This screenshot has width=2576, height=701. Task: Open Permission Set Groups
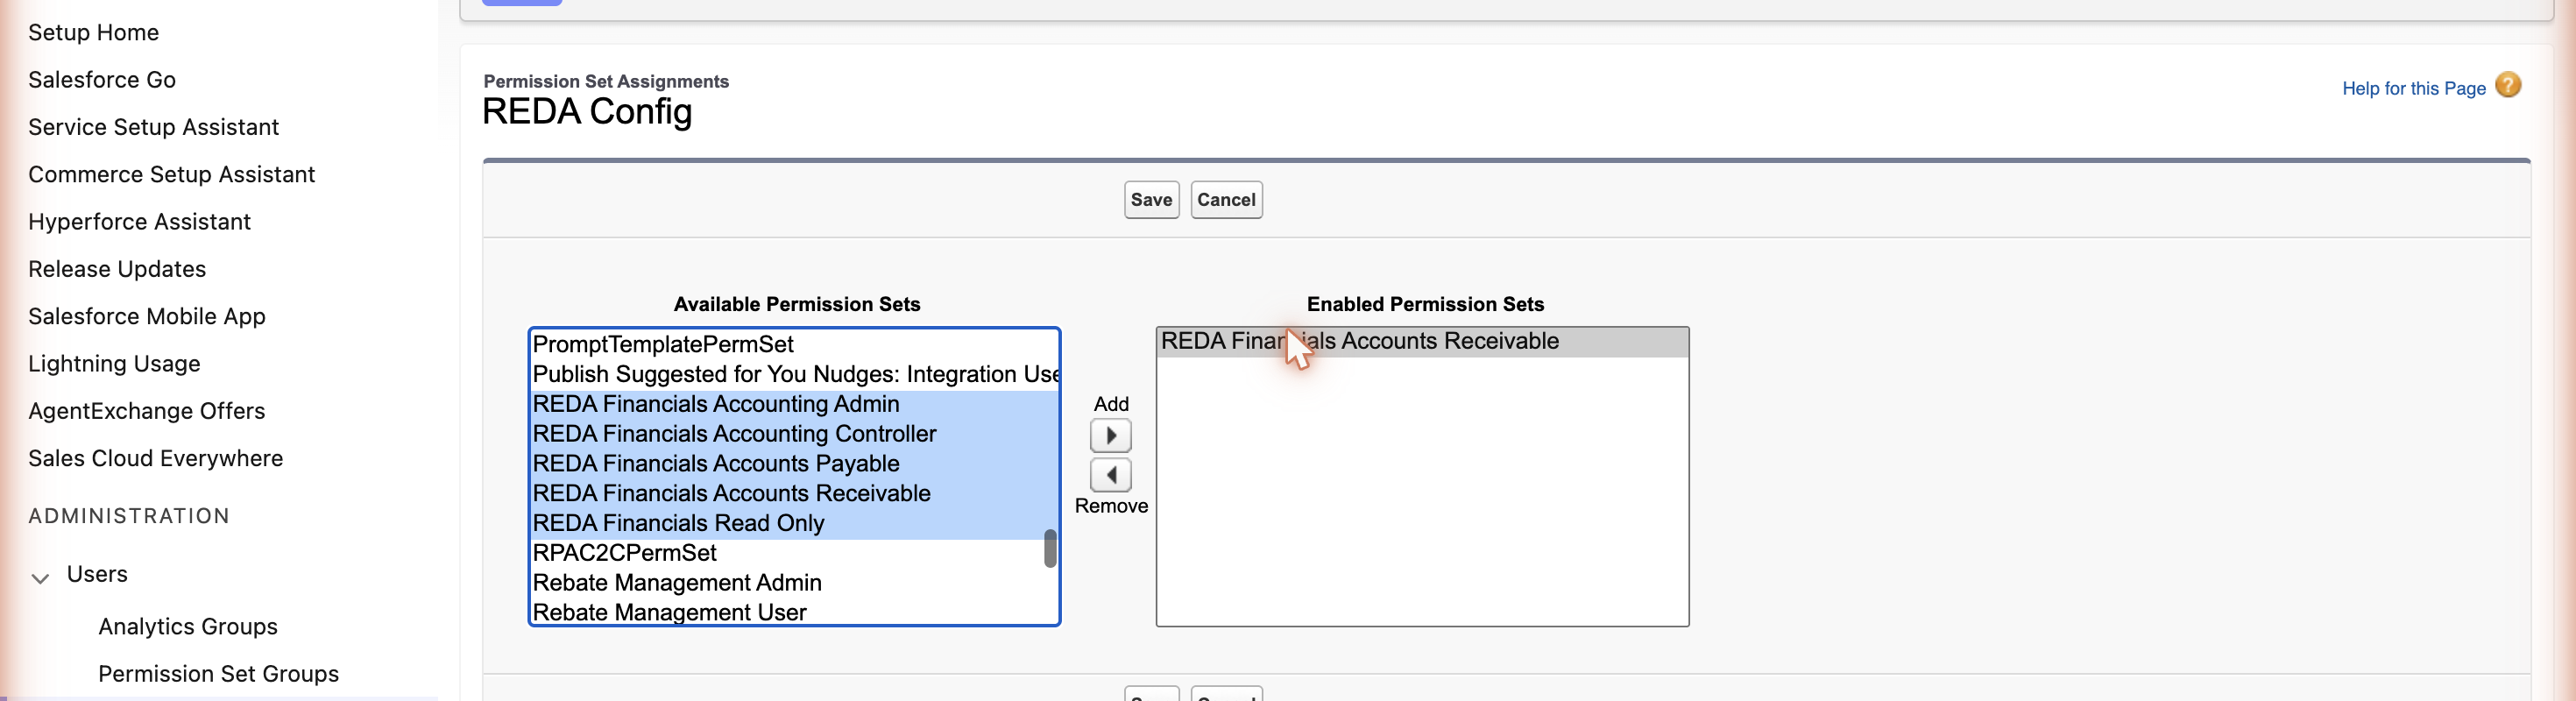(x=219, y=674)
